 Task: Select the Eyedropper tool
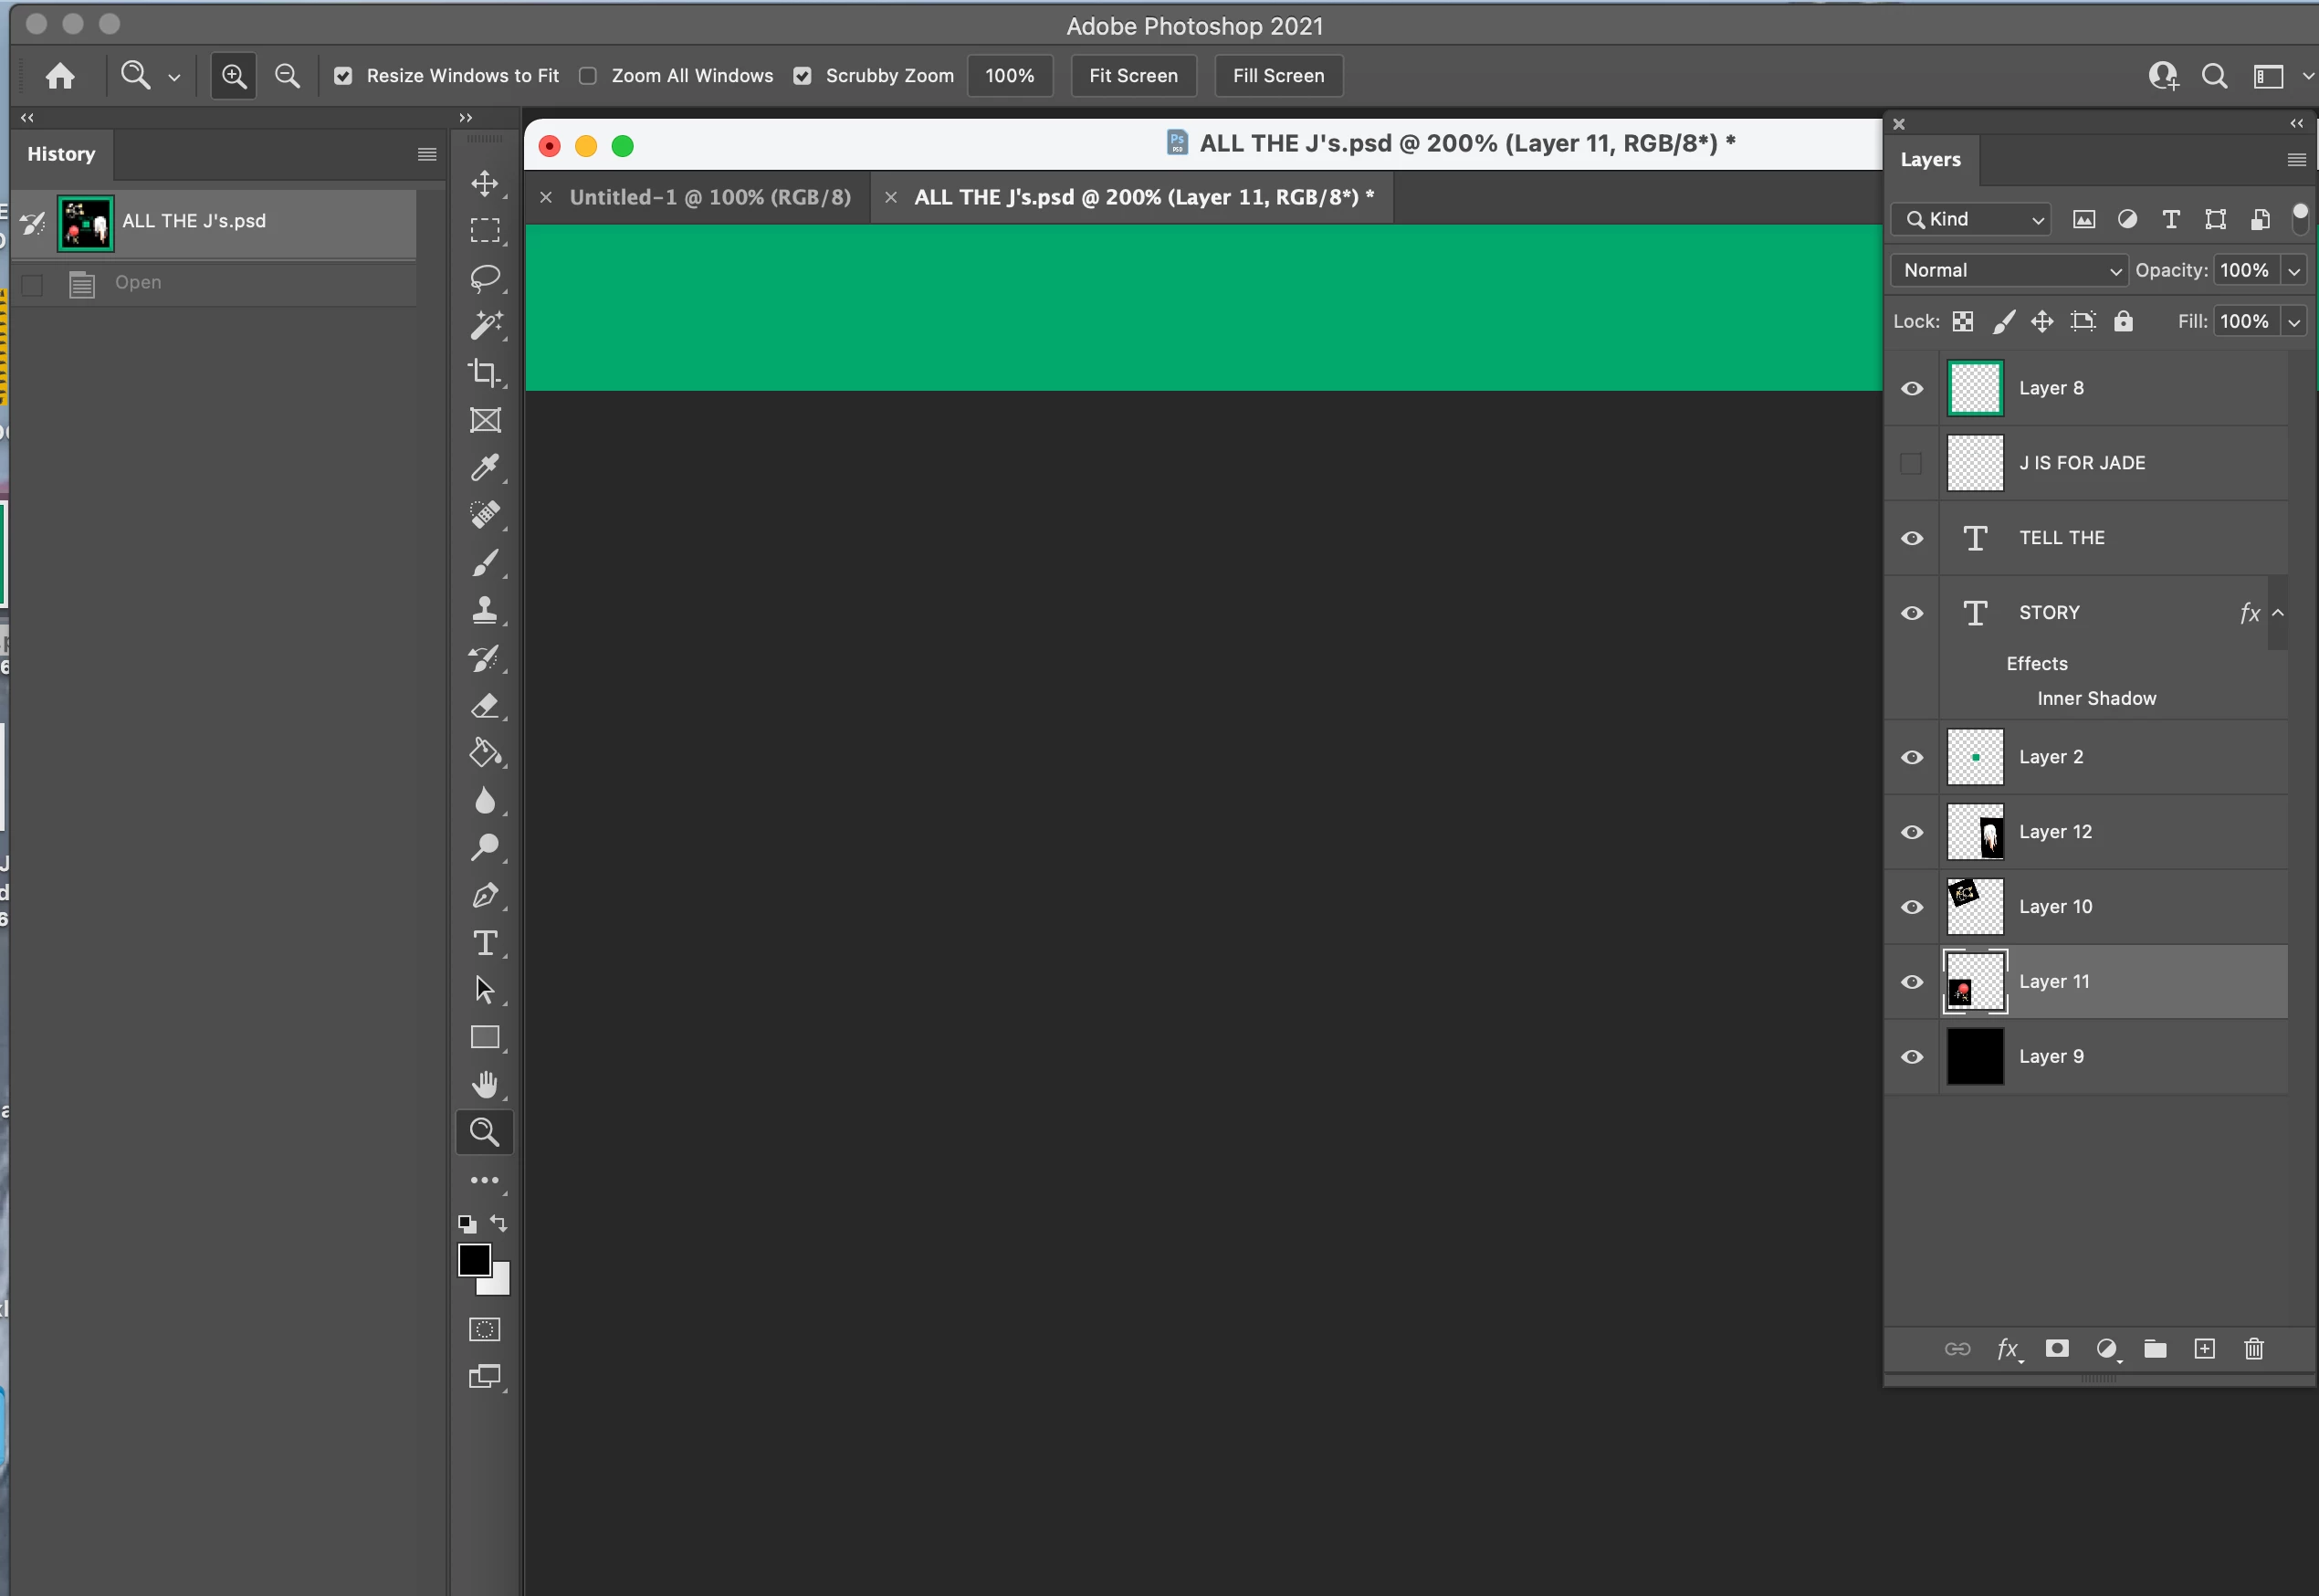click(485, 467)
